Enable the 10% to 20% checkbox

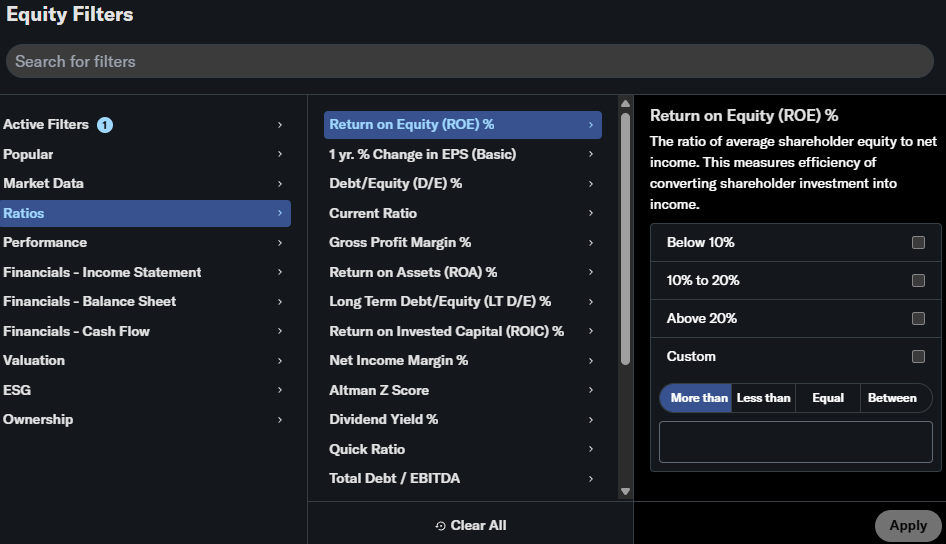click(918, 281)
